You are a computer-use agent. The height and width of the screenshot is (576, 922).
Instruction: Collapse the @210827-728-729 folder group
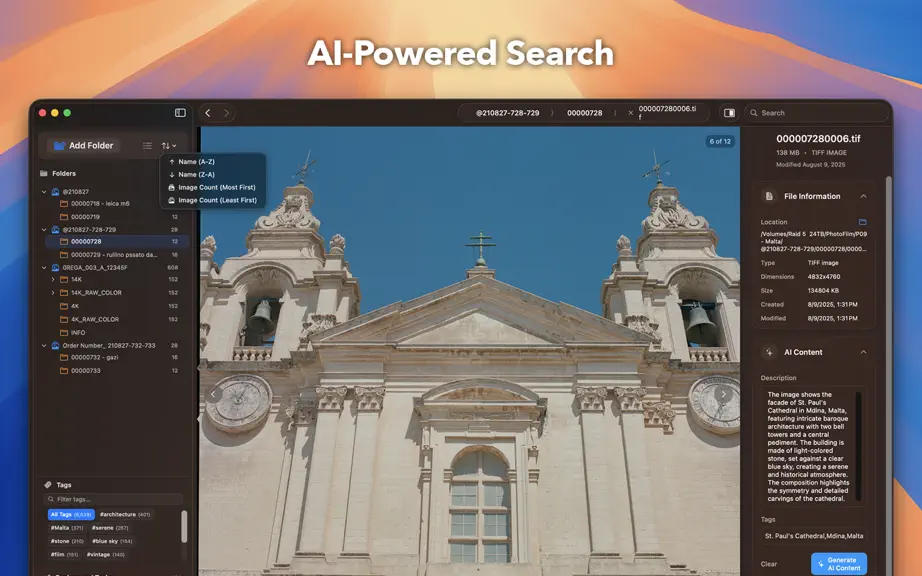click(x=44, y=230)
